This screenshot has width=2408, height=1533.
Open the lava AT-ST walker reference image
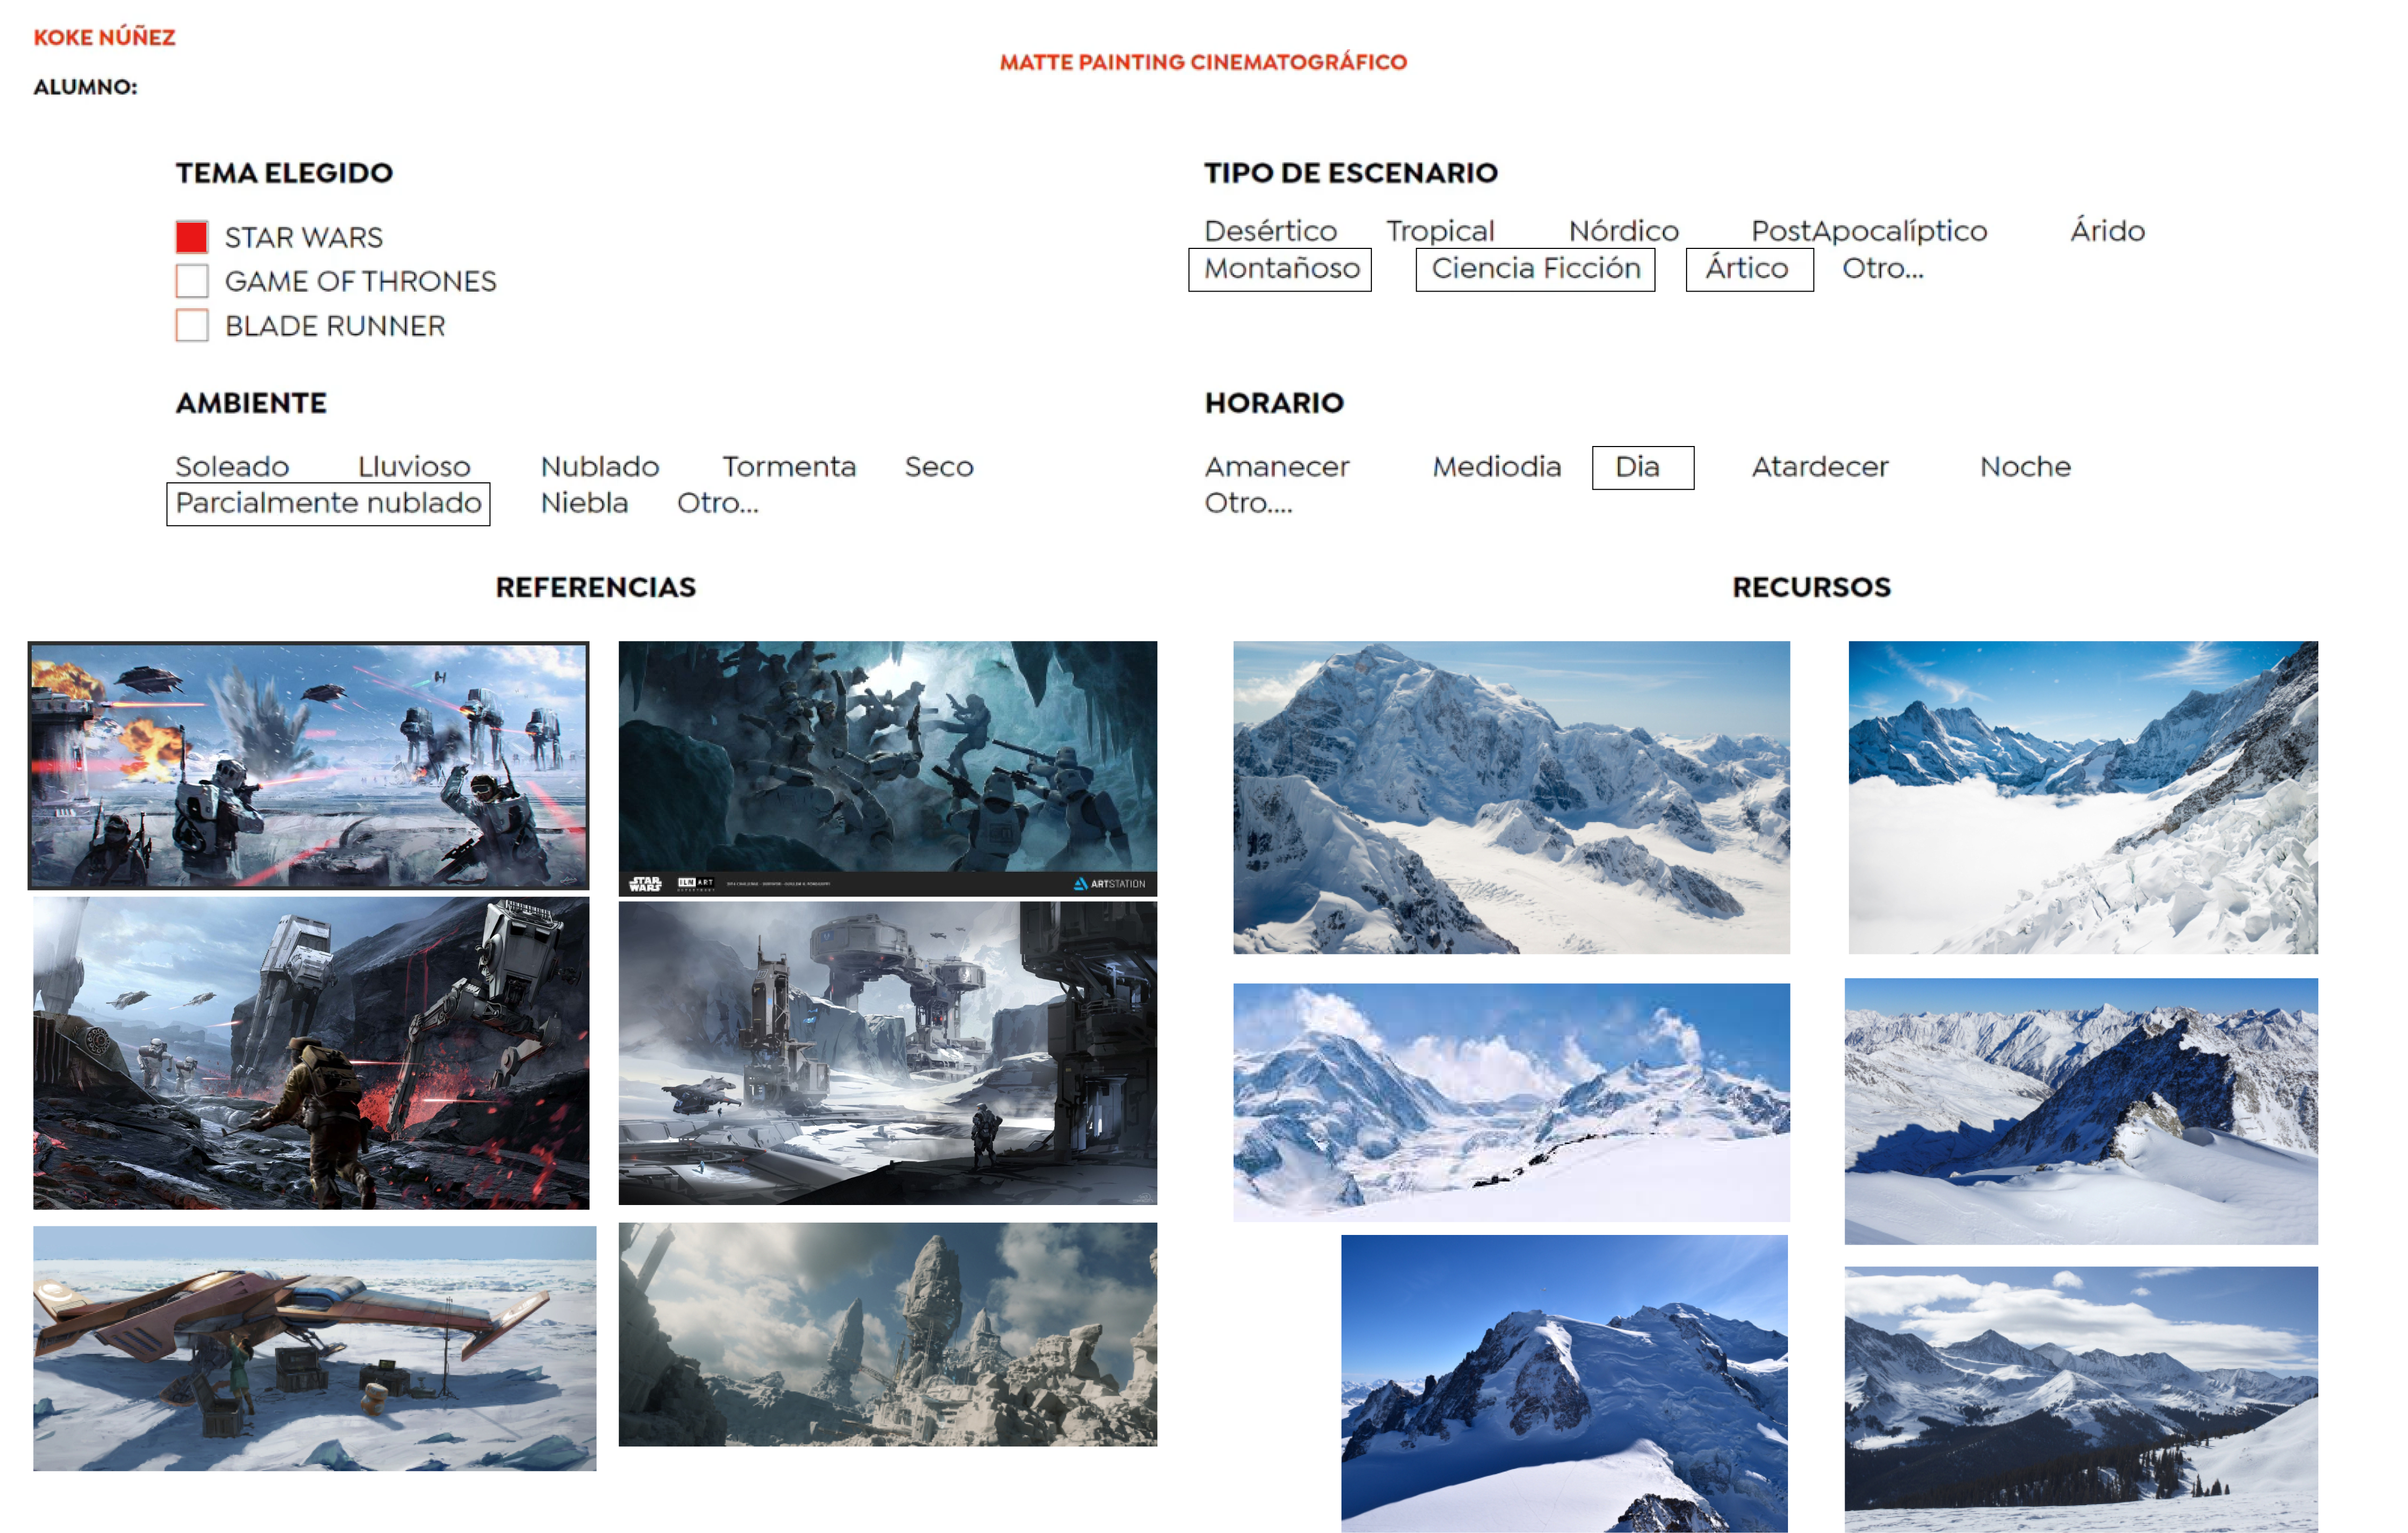311,1052
